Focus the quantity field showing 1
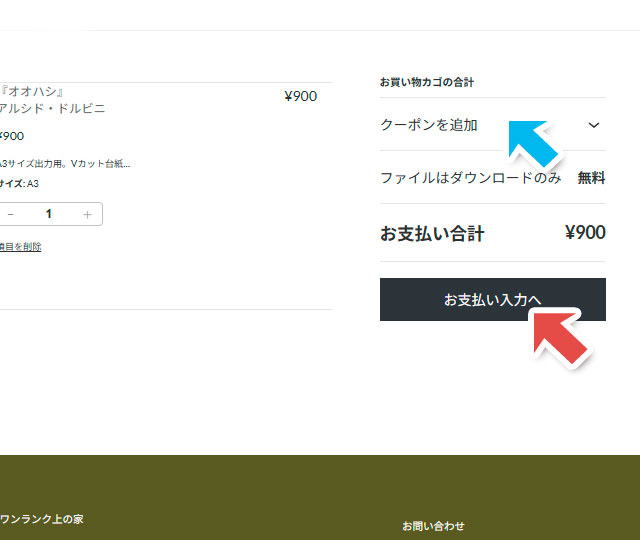This screenshot has width=640, height=540. (48, 214)
